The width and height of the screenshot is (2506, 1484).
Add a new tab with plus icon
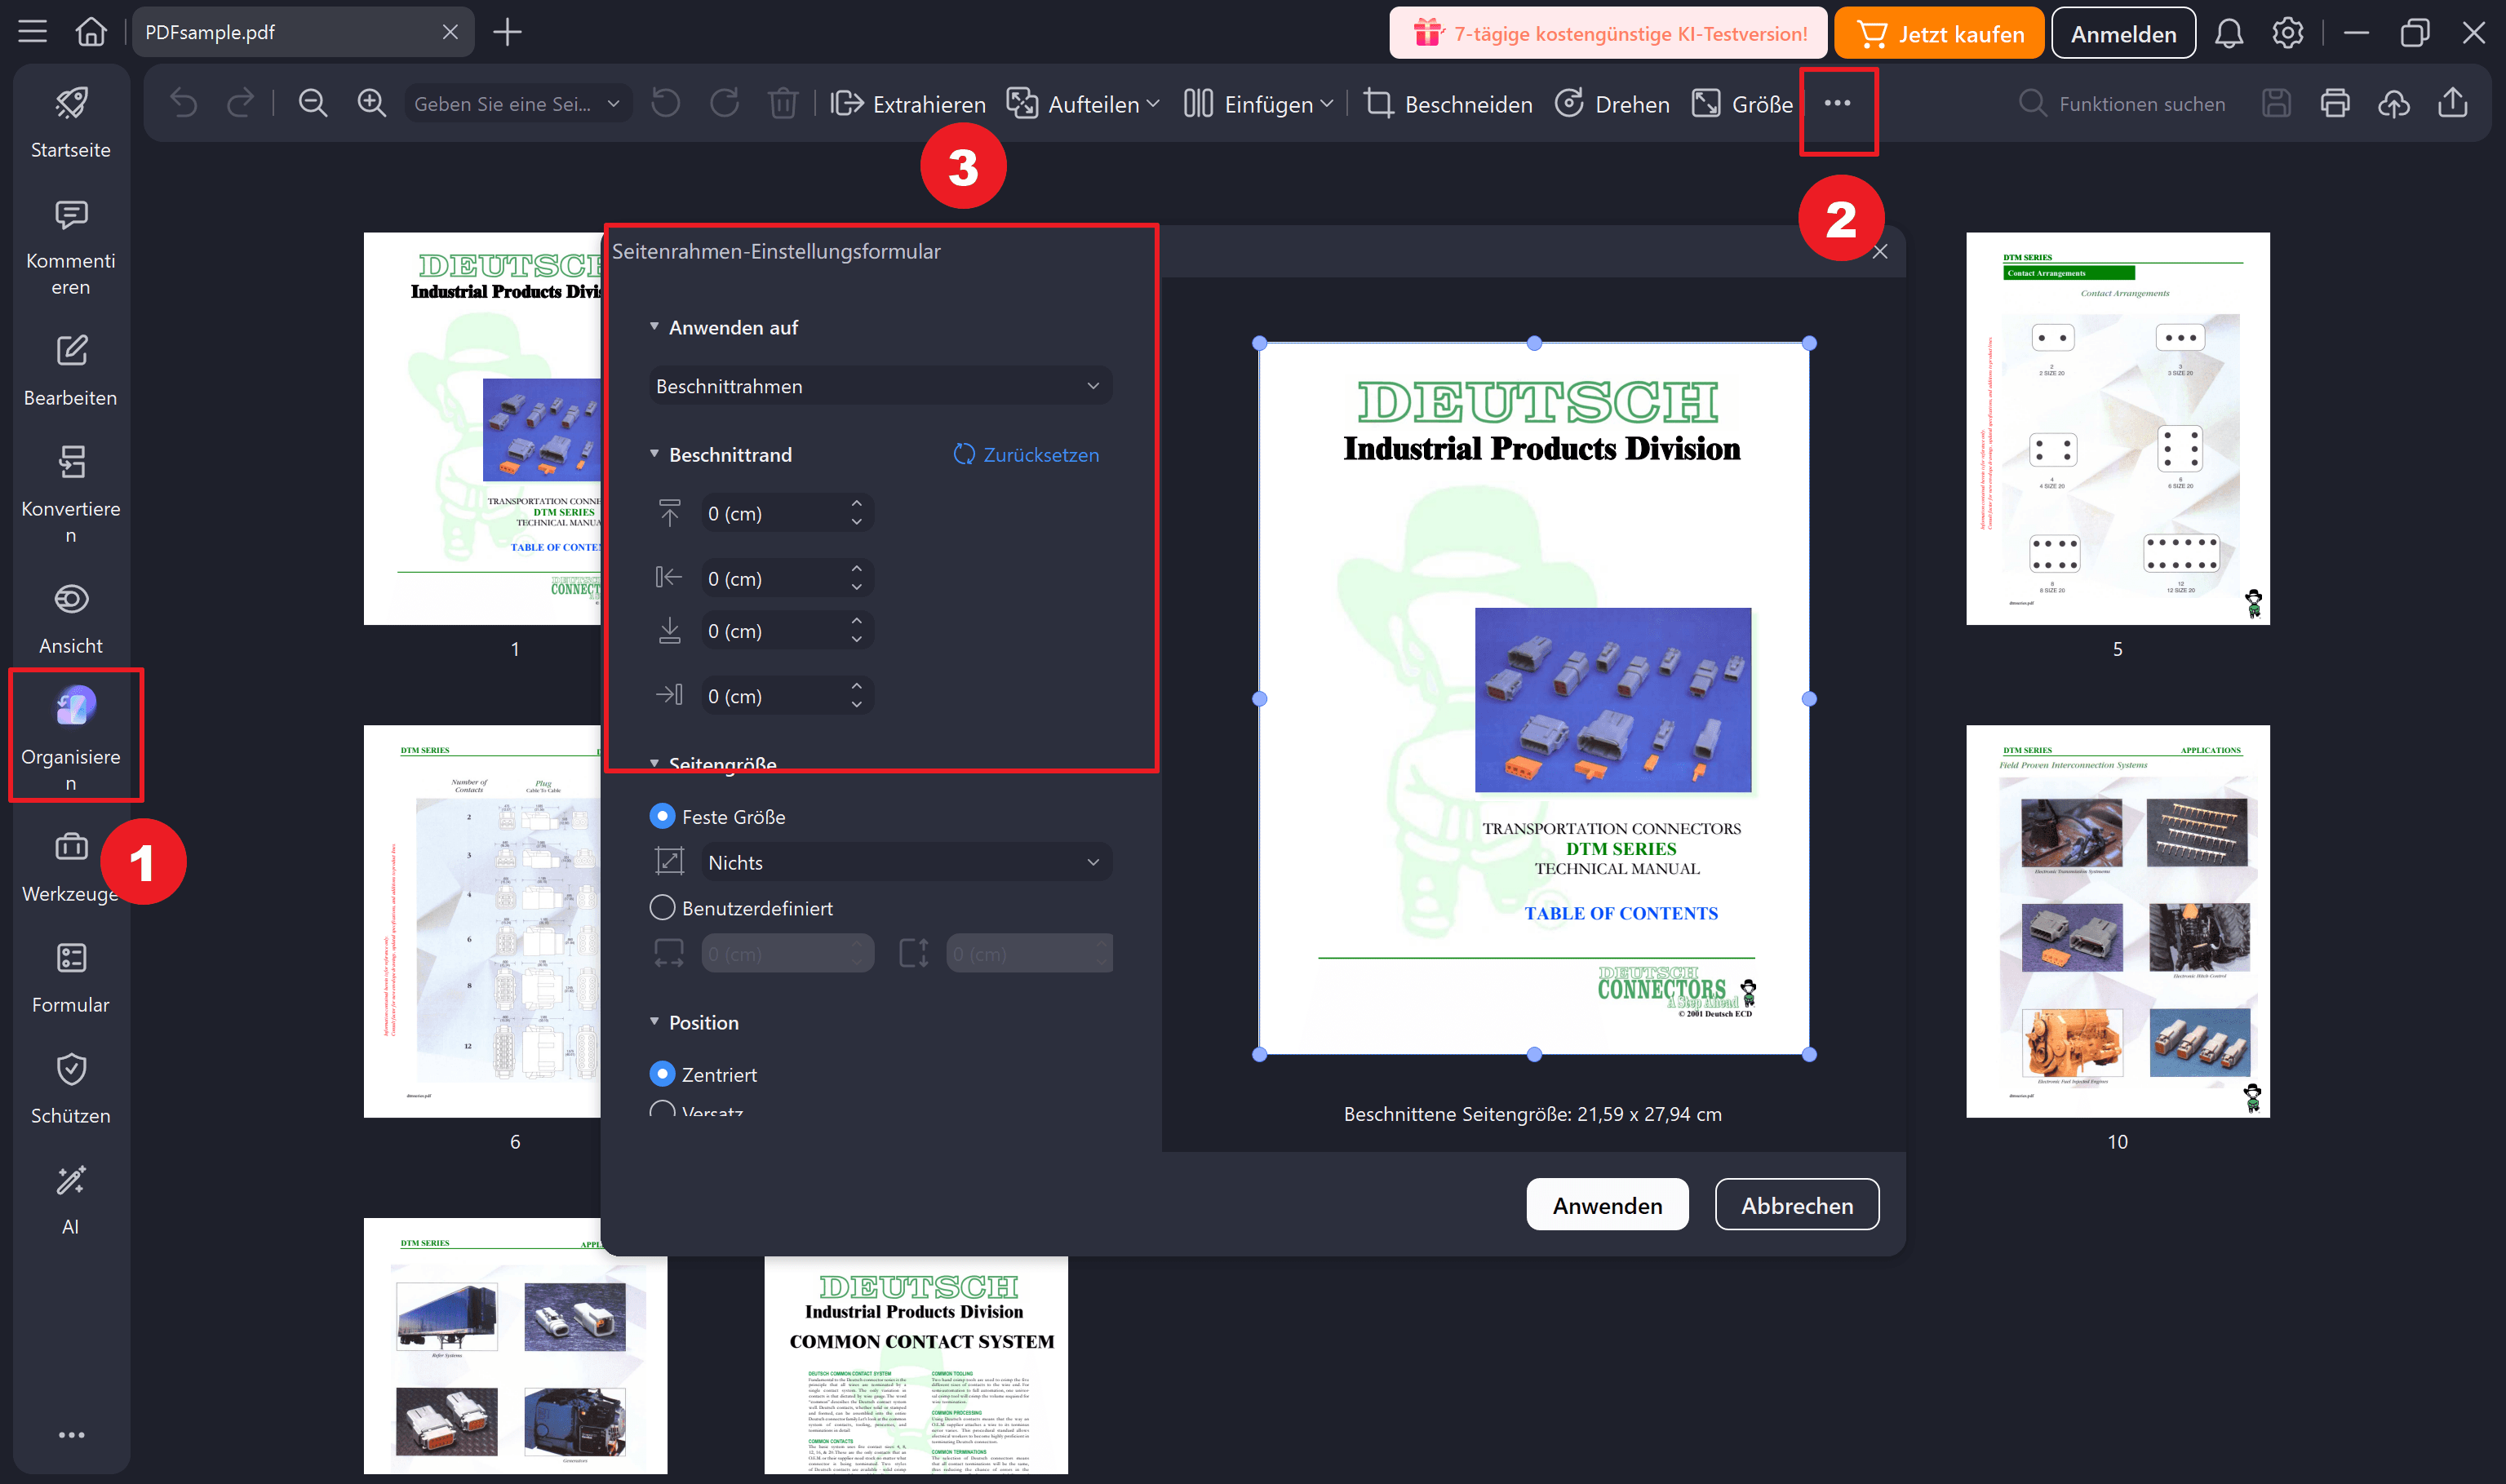coord(508,32)
